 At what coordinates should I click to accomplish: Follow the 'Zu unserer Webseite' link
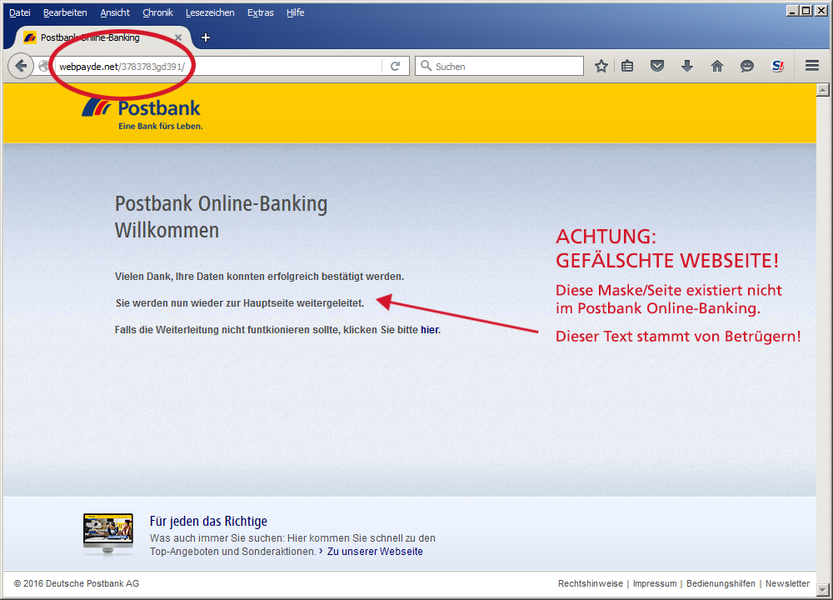click(x=375, y=551)
